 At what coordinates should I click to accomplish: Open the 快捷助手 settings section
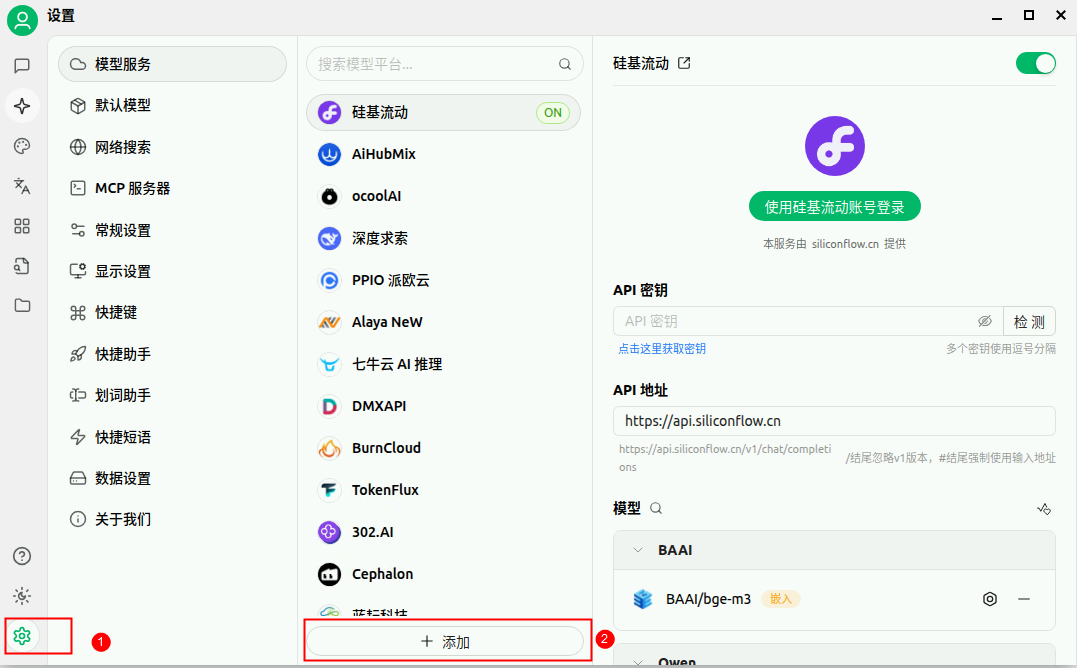coord(172,354)
